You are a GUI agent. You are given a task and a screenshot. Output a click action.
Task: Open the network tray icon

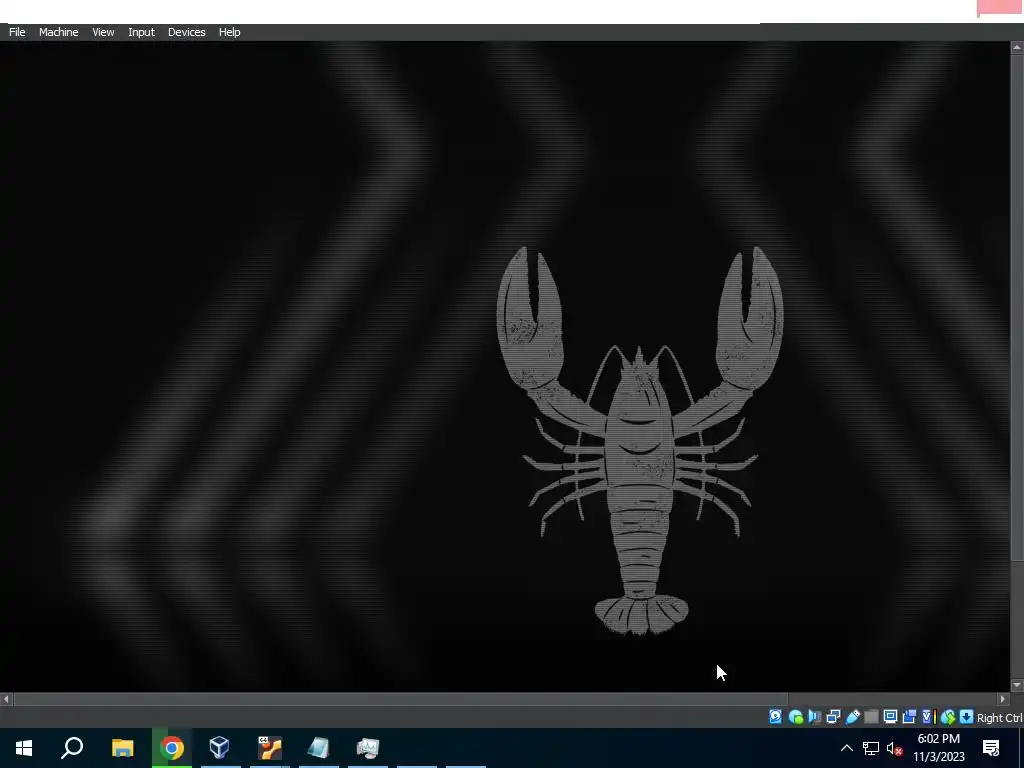point(871,748)
